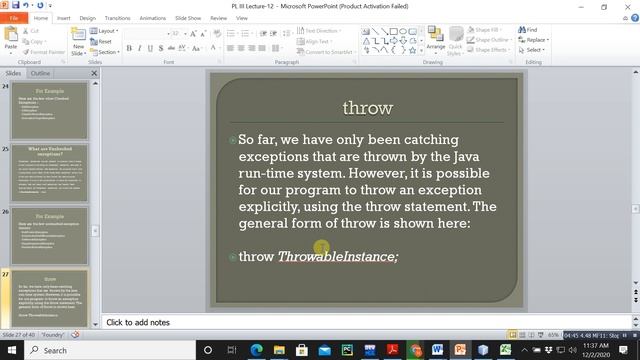Select the text box shape in gallery
The image size is (640, 360).
[x=366, y=31]
